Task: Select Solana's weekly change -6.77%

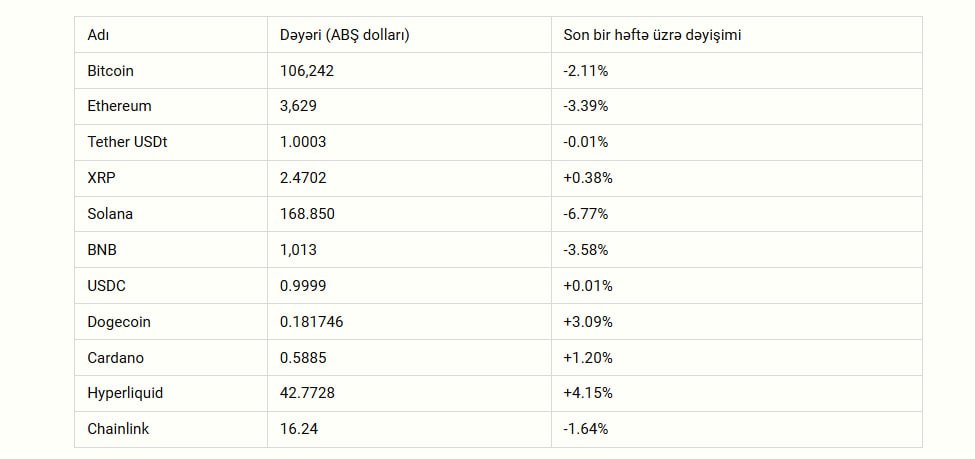Action: 586,214
